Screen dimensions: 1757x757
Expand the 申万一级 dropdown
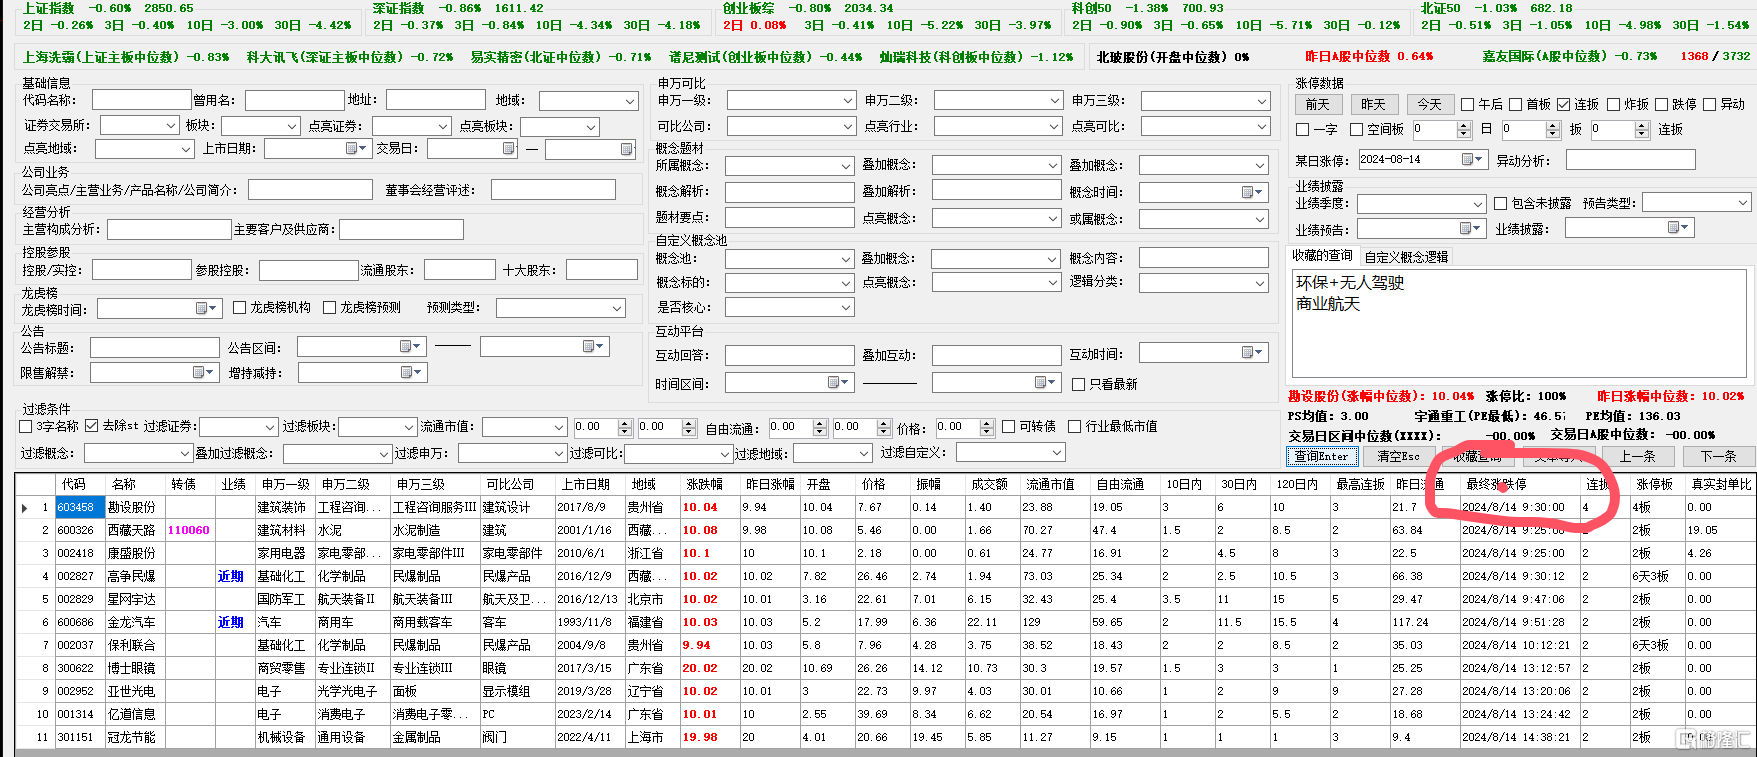(847, 101)
